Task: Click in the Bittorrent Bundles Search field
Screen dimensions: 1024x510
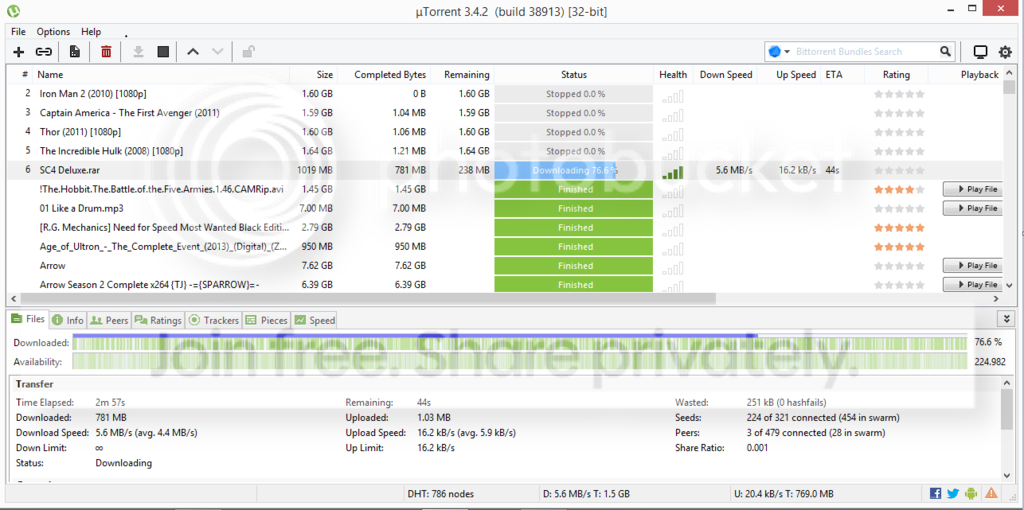Action: (x=865, y=52)
